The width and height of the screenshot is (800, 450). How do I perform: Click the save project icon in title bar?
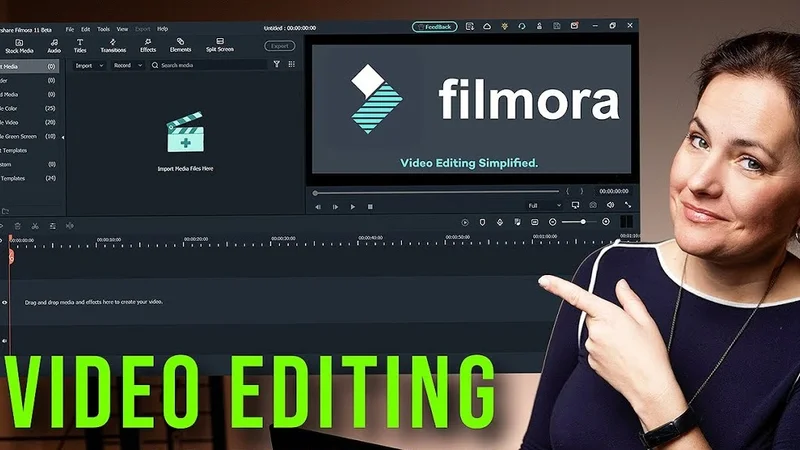(557, 26)
